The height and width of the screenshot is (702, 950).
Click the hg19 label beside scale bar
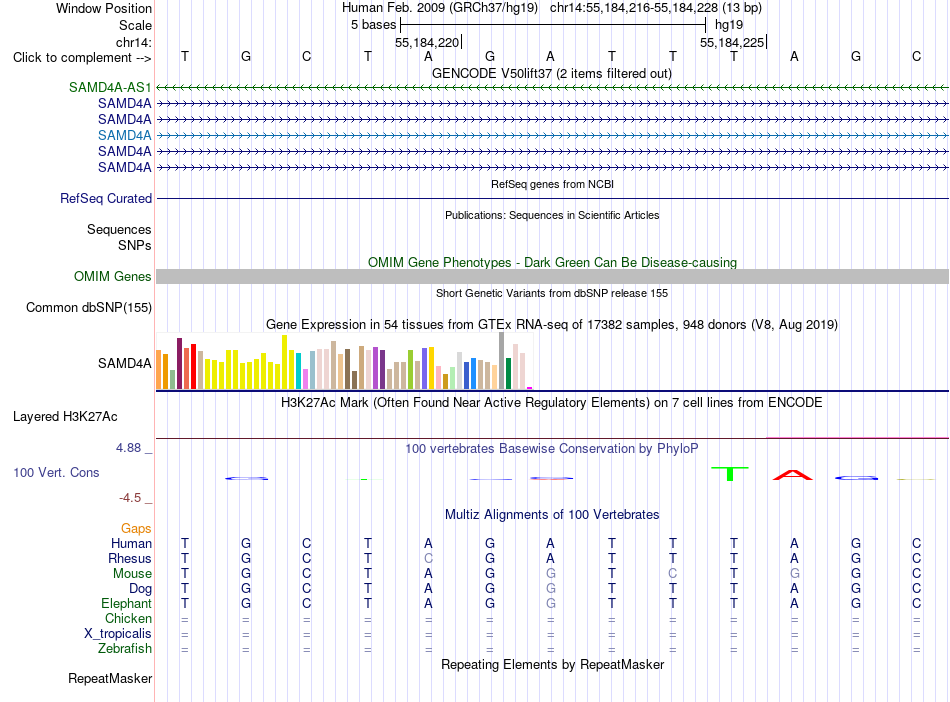[729, 25]
